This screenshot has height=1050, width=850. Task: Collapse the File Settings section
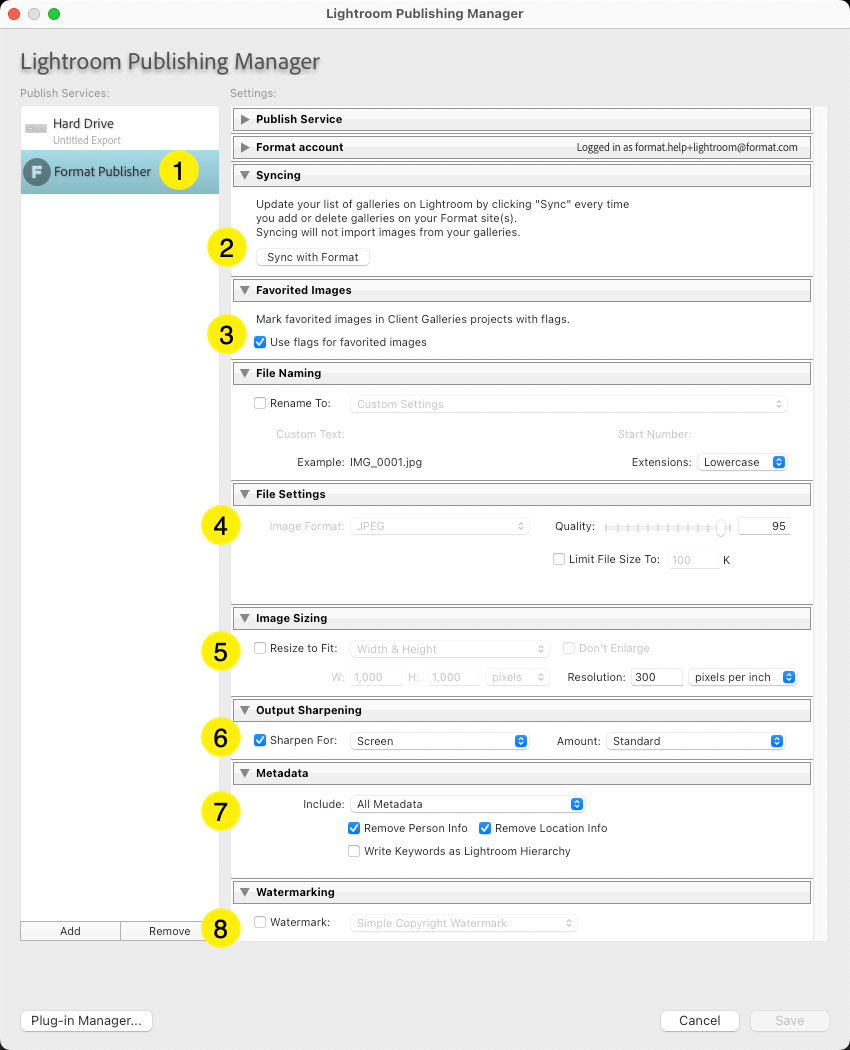(x=245, y=494)
